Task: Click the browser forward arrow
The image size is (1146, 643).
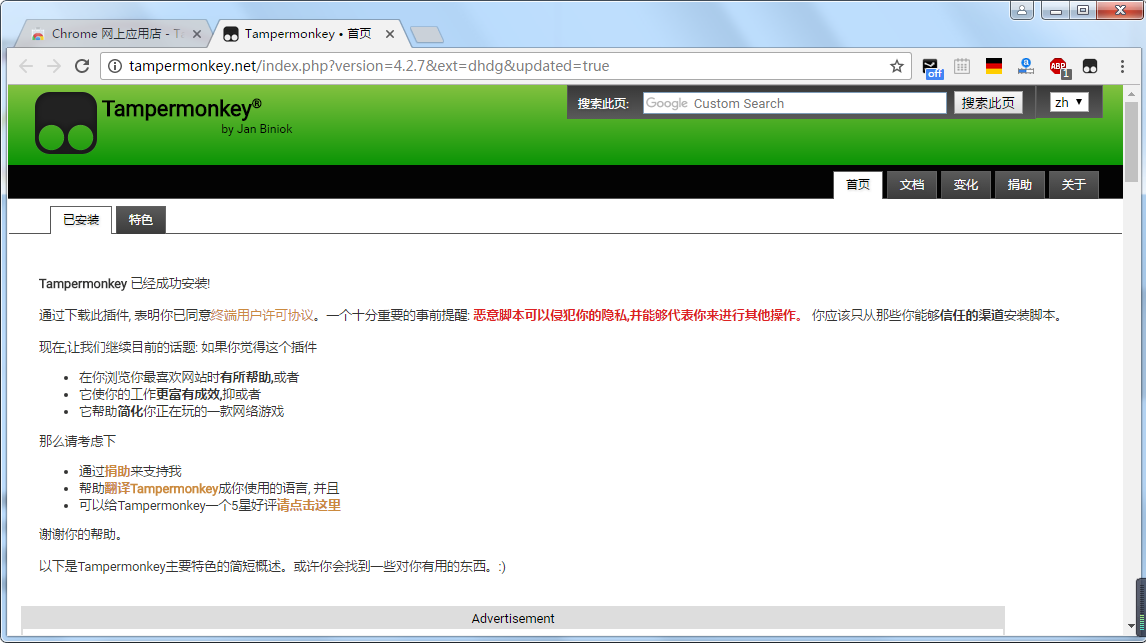Action: click(54, 66)
